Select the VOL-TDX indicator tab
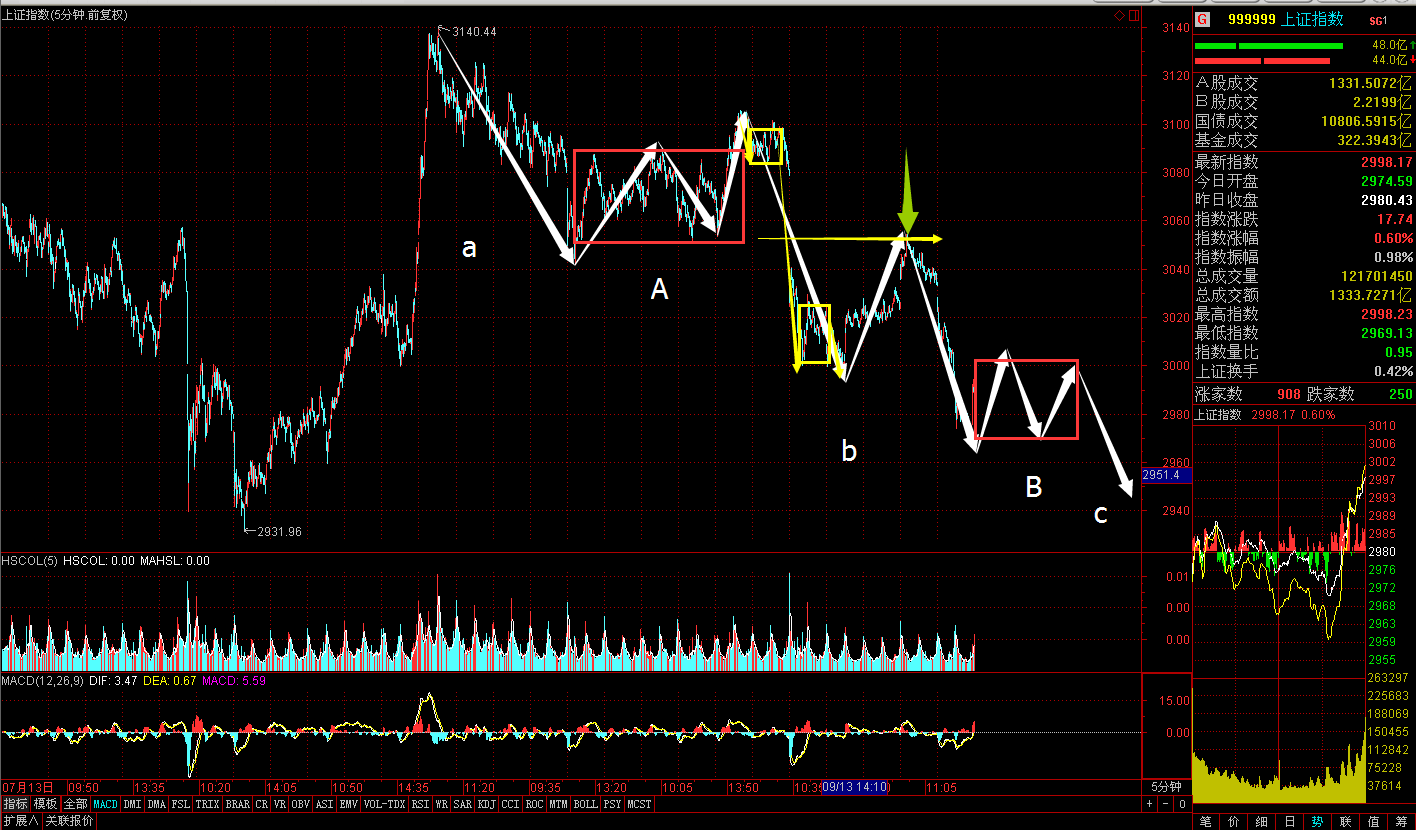 [385, 804]
